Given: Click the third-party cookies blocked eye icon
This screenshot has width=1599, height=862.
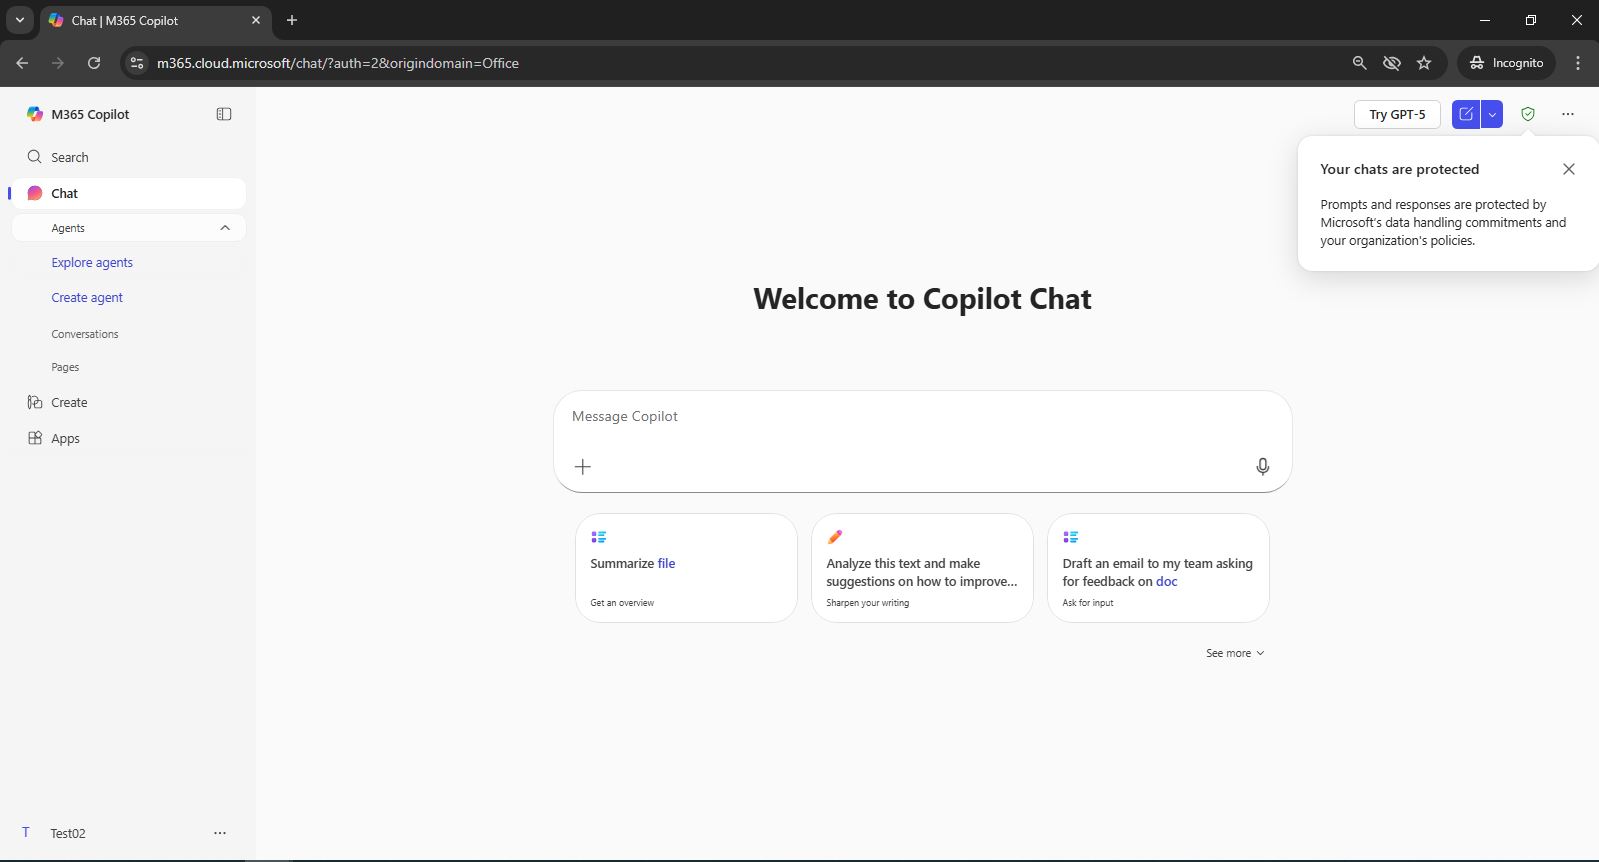Looking at the screenshot, I should coord(1391,63).
